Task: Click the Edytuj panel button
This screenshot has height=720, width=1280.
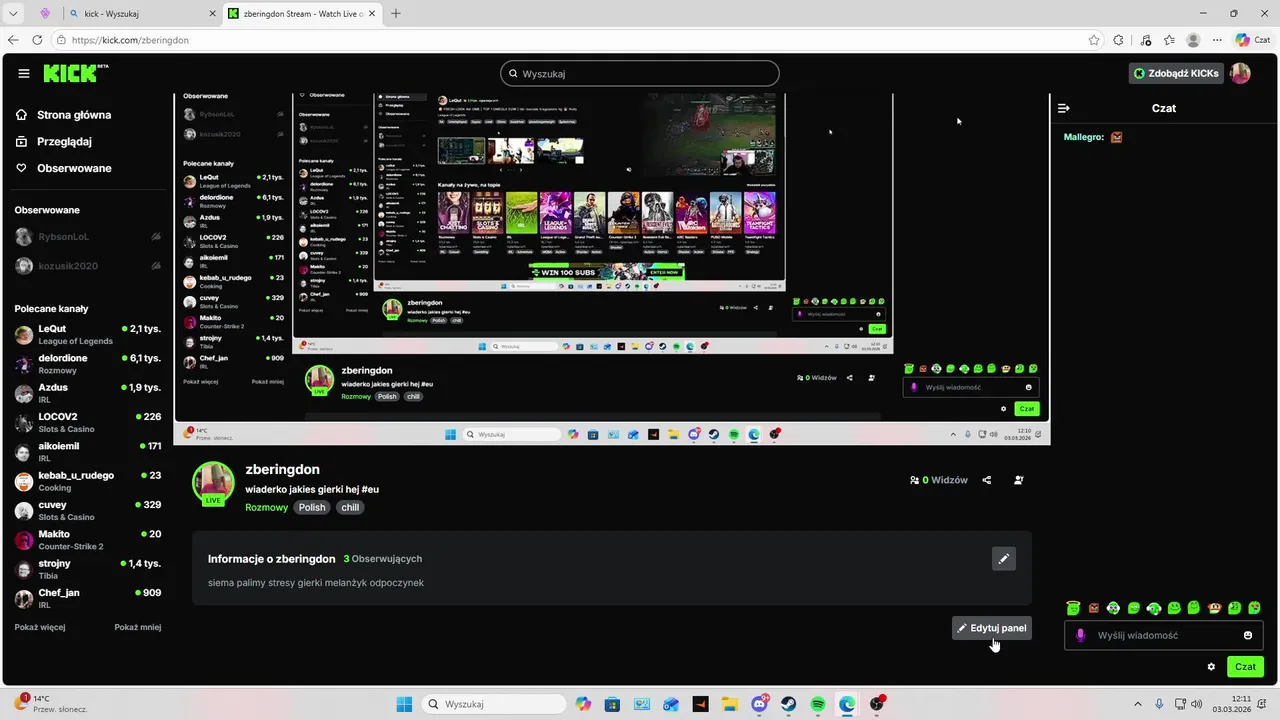Action: [x=992, y=628]
